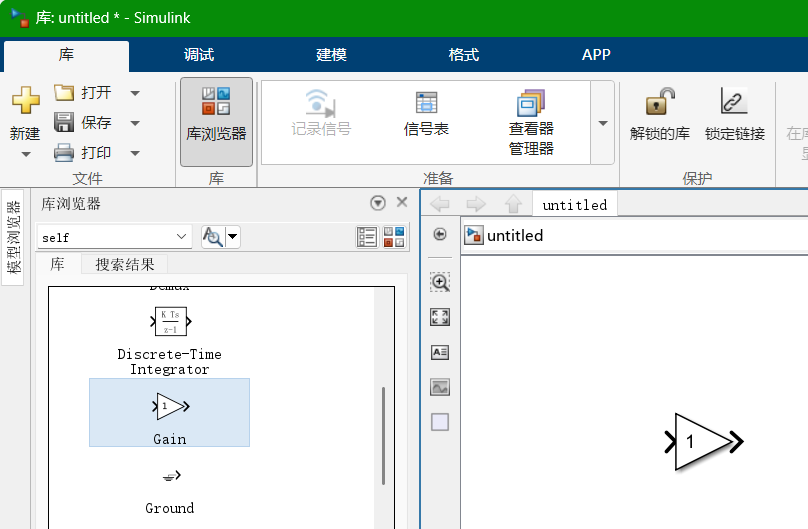Expand the 打印 dropdown arrow
Image resolution: width=808 pixels, height=529 pixels.
(x=135, y=153)
